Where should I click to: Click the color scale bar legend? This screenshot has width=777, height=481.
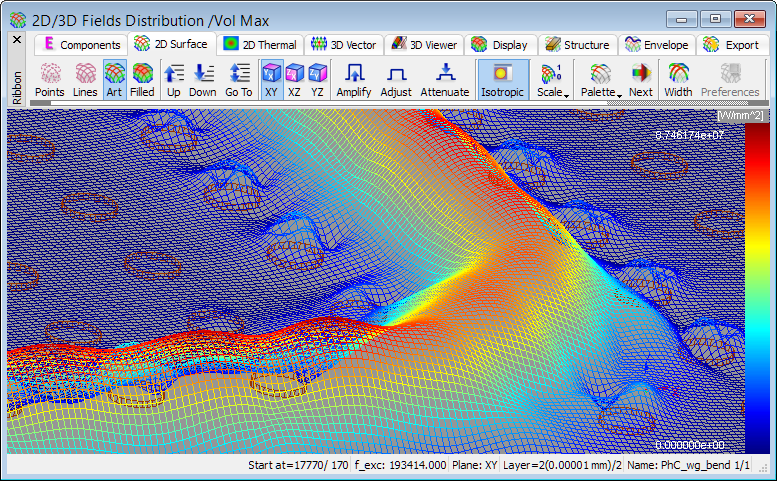click(757, 290)
